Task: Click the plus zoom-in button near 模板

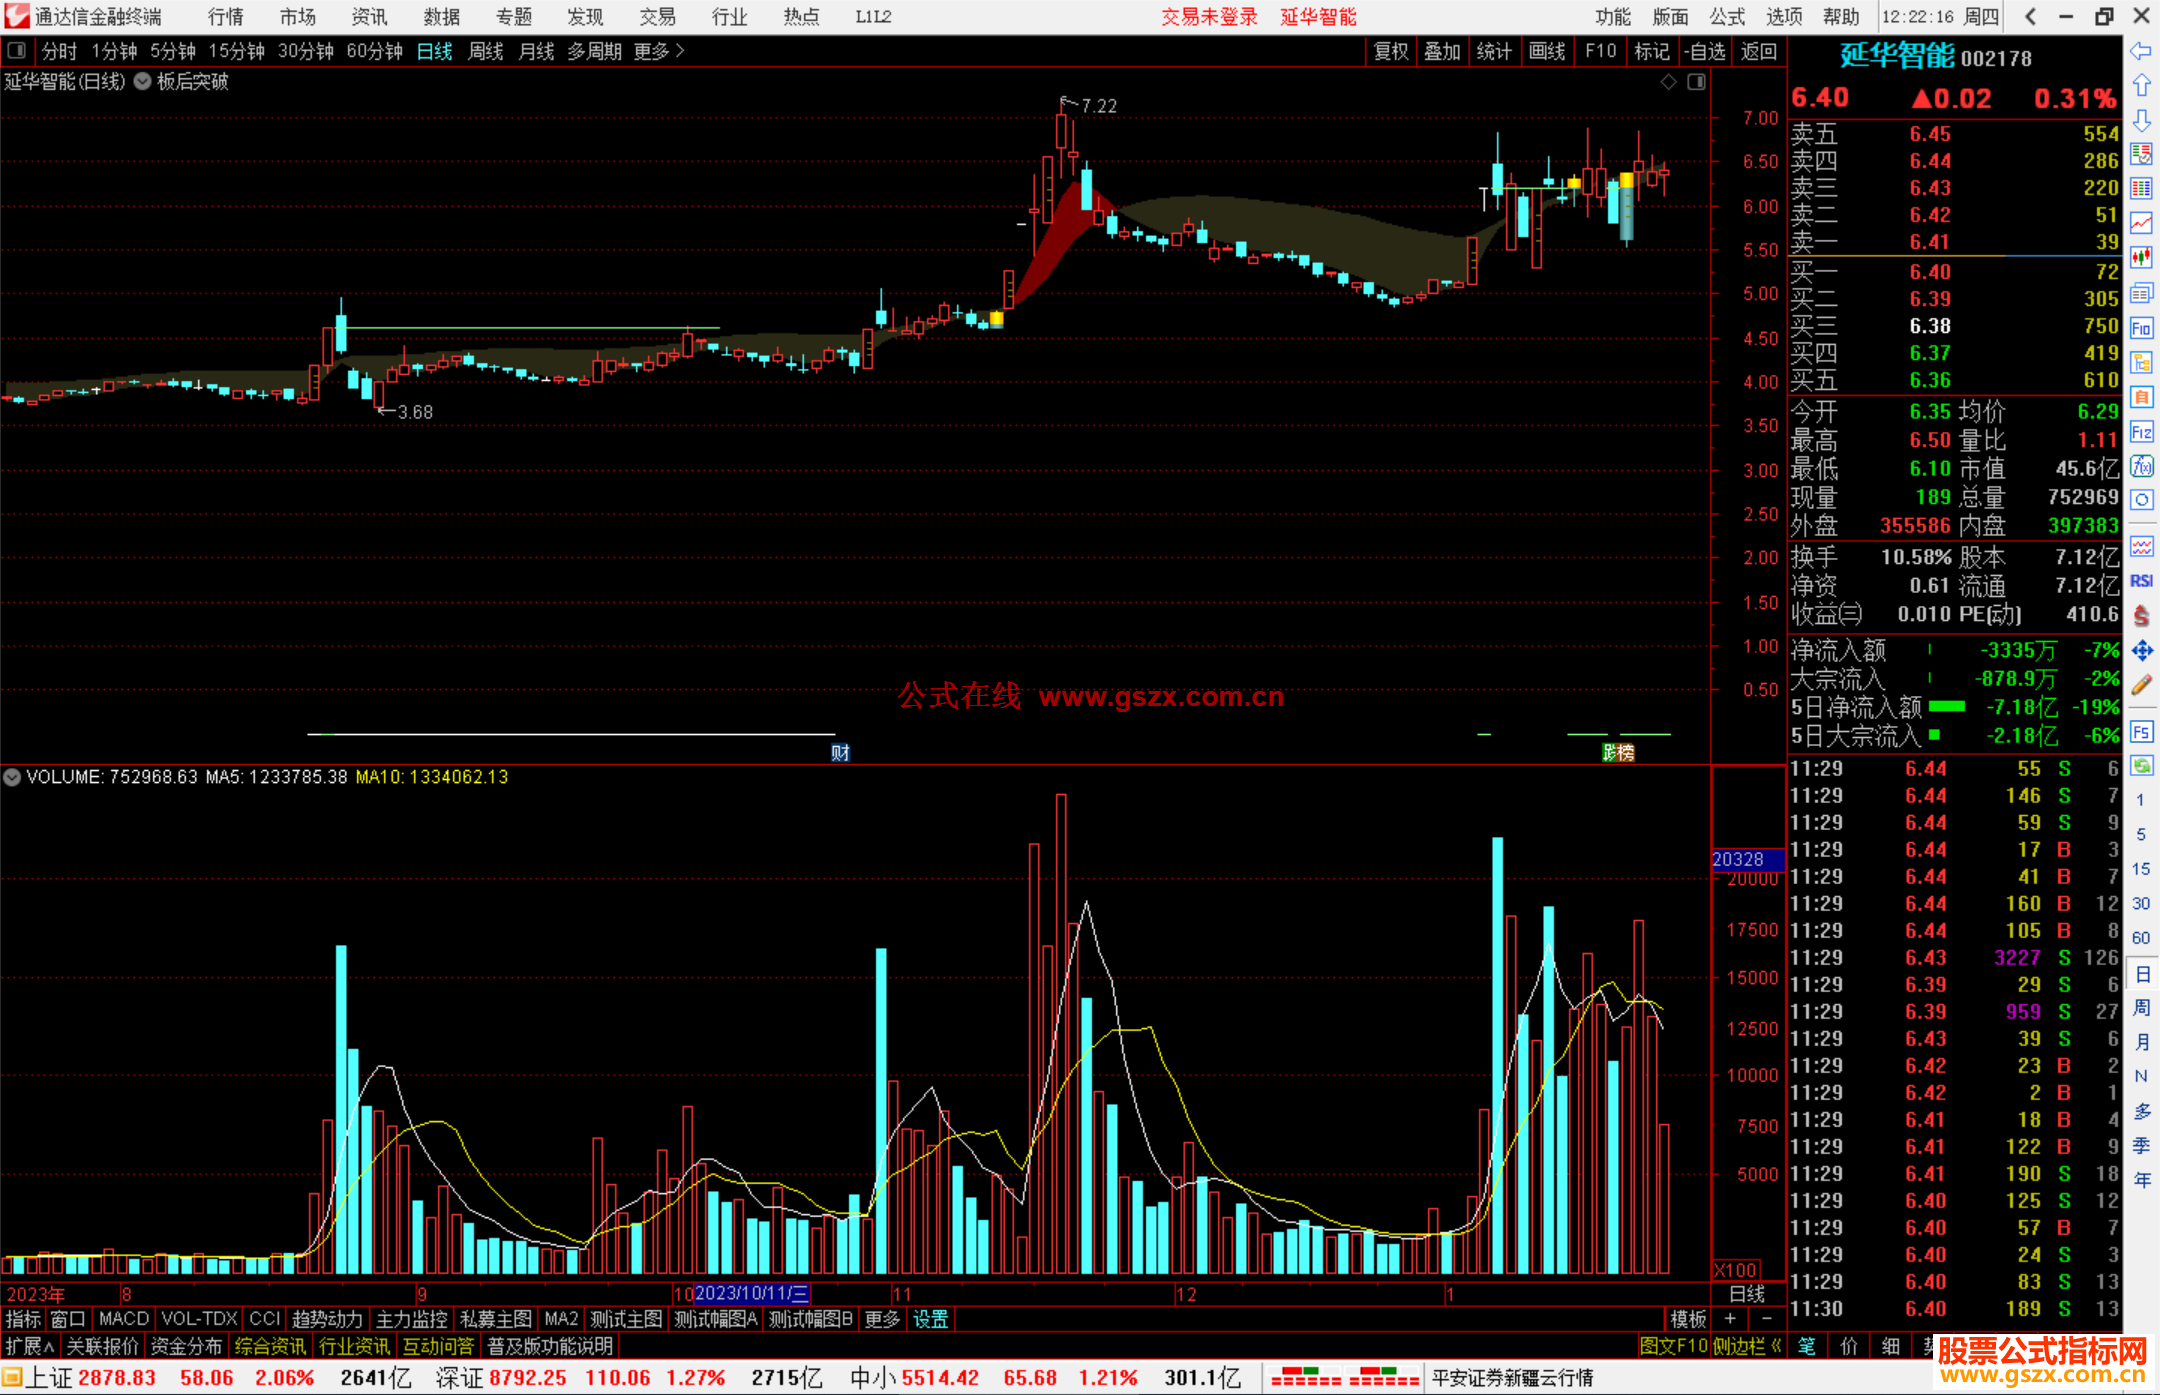Action: tap(1731, 1319)
